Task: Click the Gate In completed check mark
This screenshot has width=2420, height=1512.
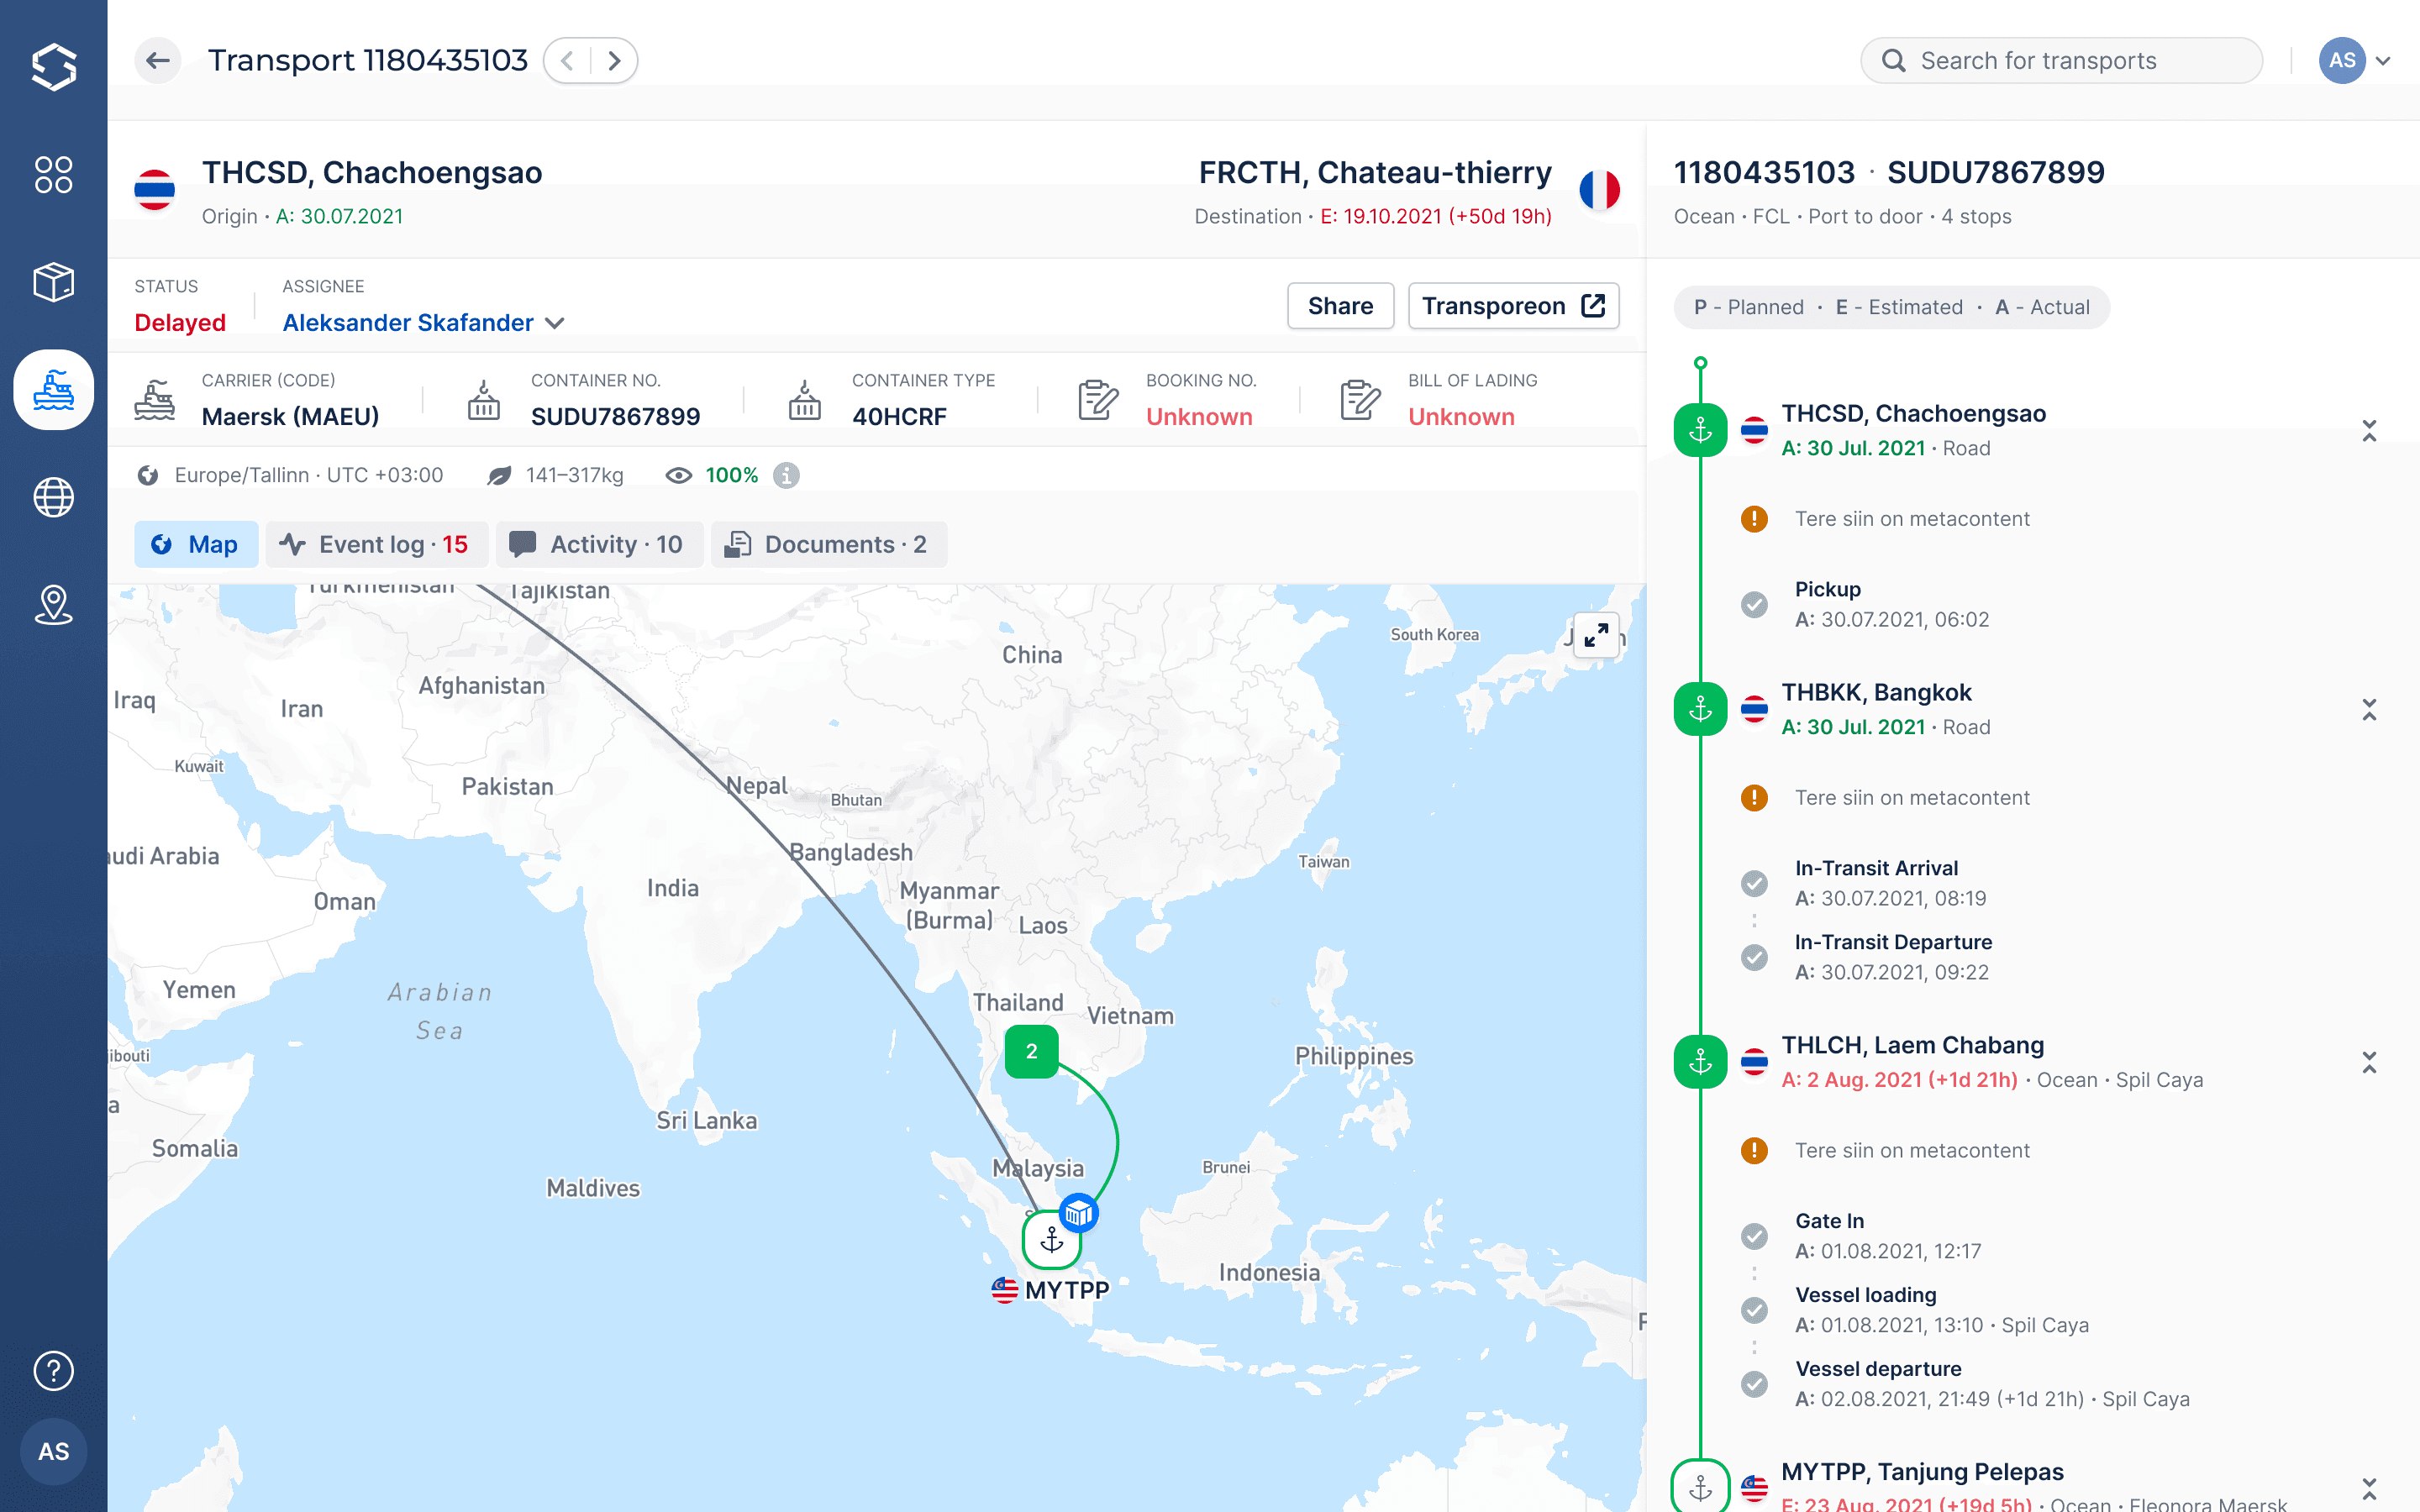Action: (1754, 1236)
